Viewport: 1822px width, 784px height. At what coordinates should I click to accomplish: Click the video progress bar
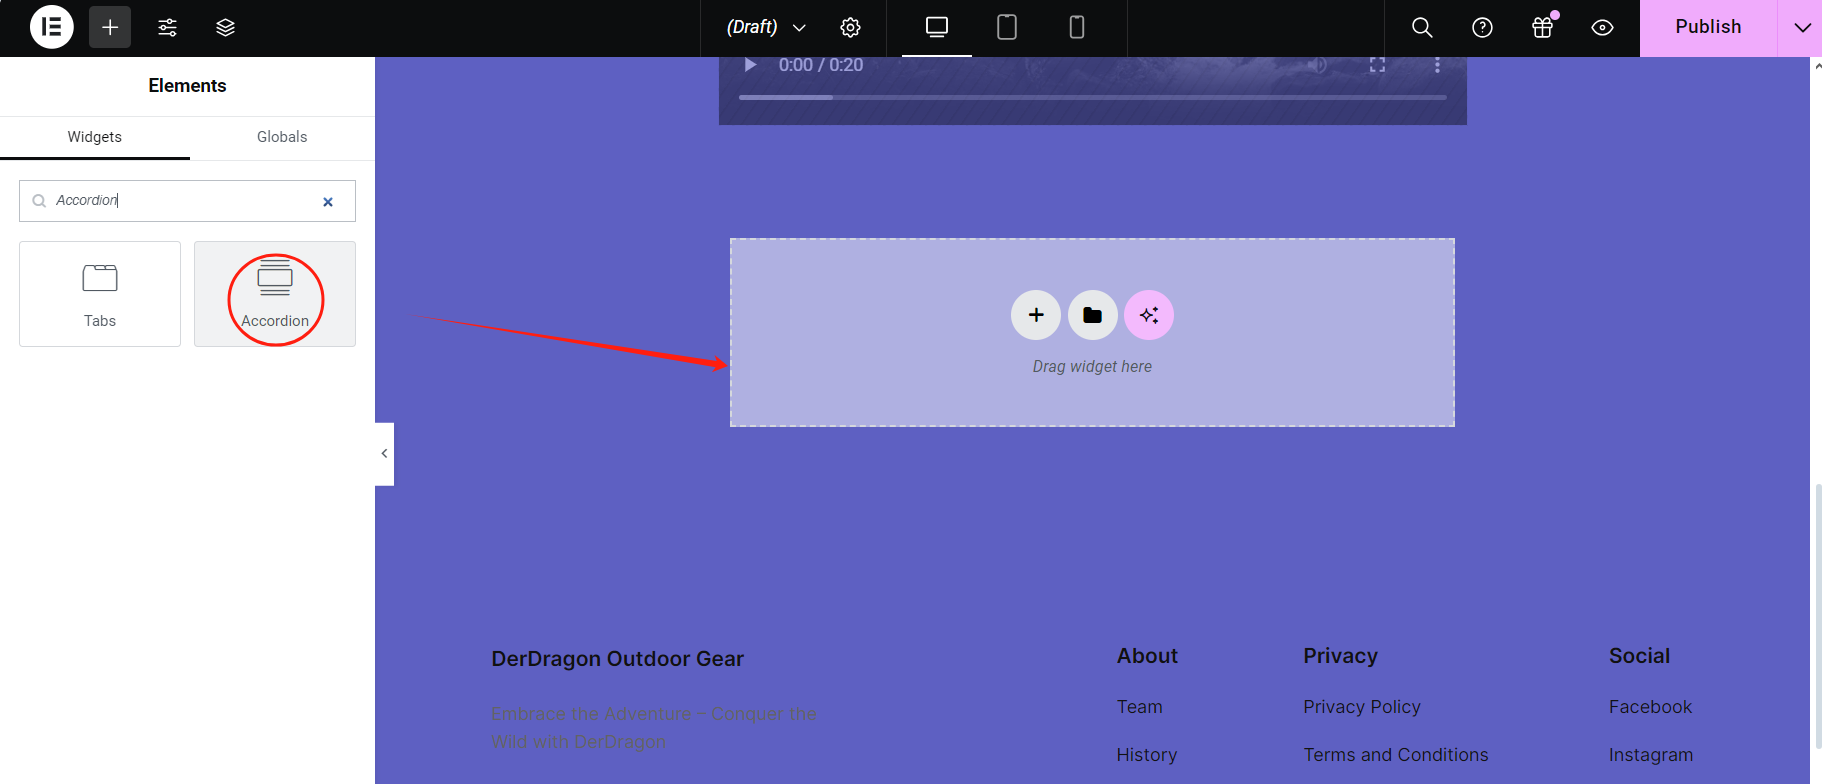tap(1092, 97)
